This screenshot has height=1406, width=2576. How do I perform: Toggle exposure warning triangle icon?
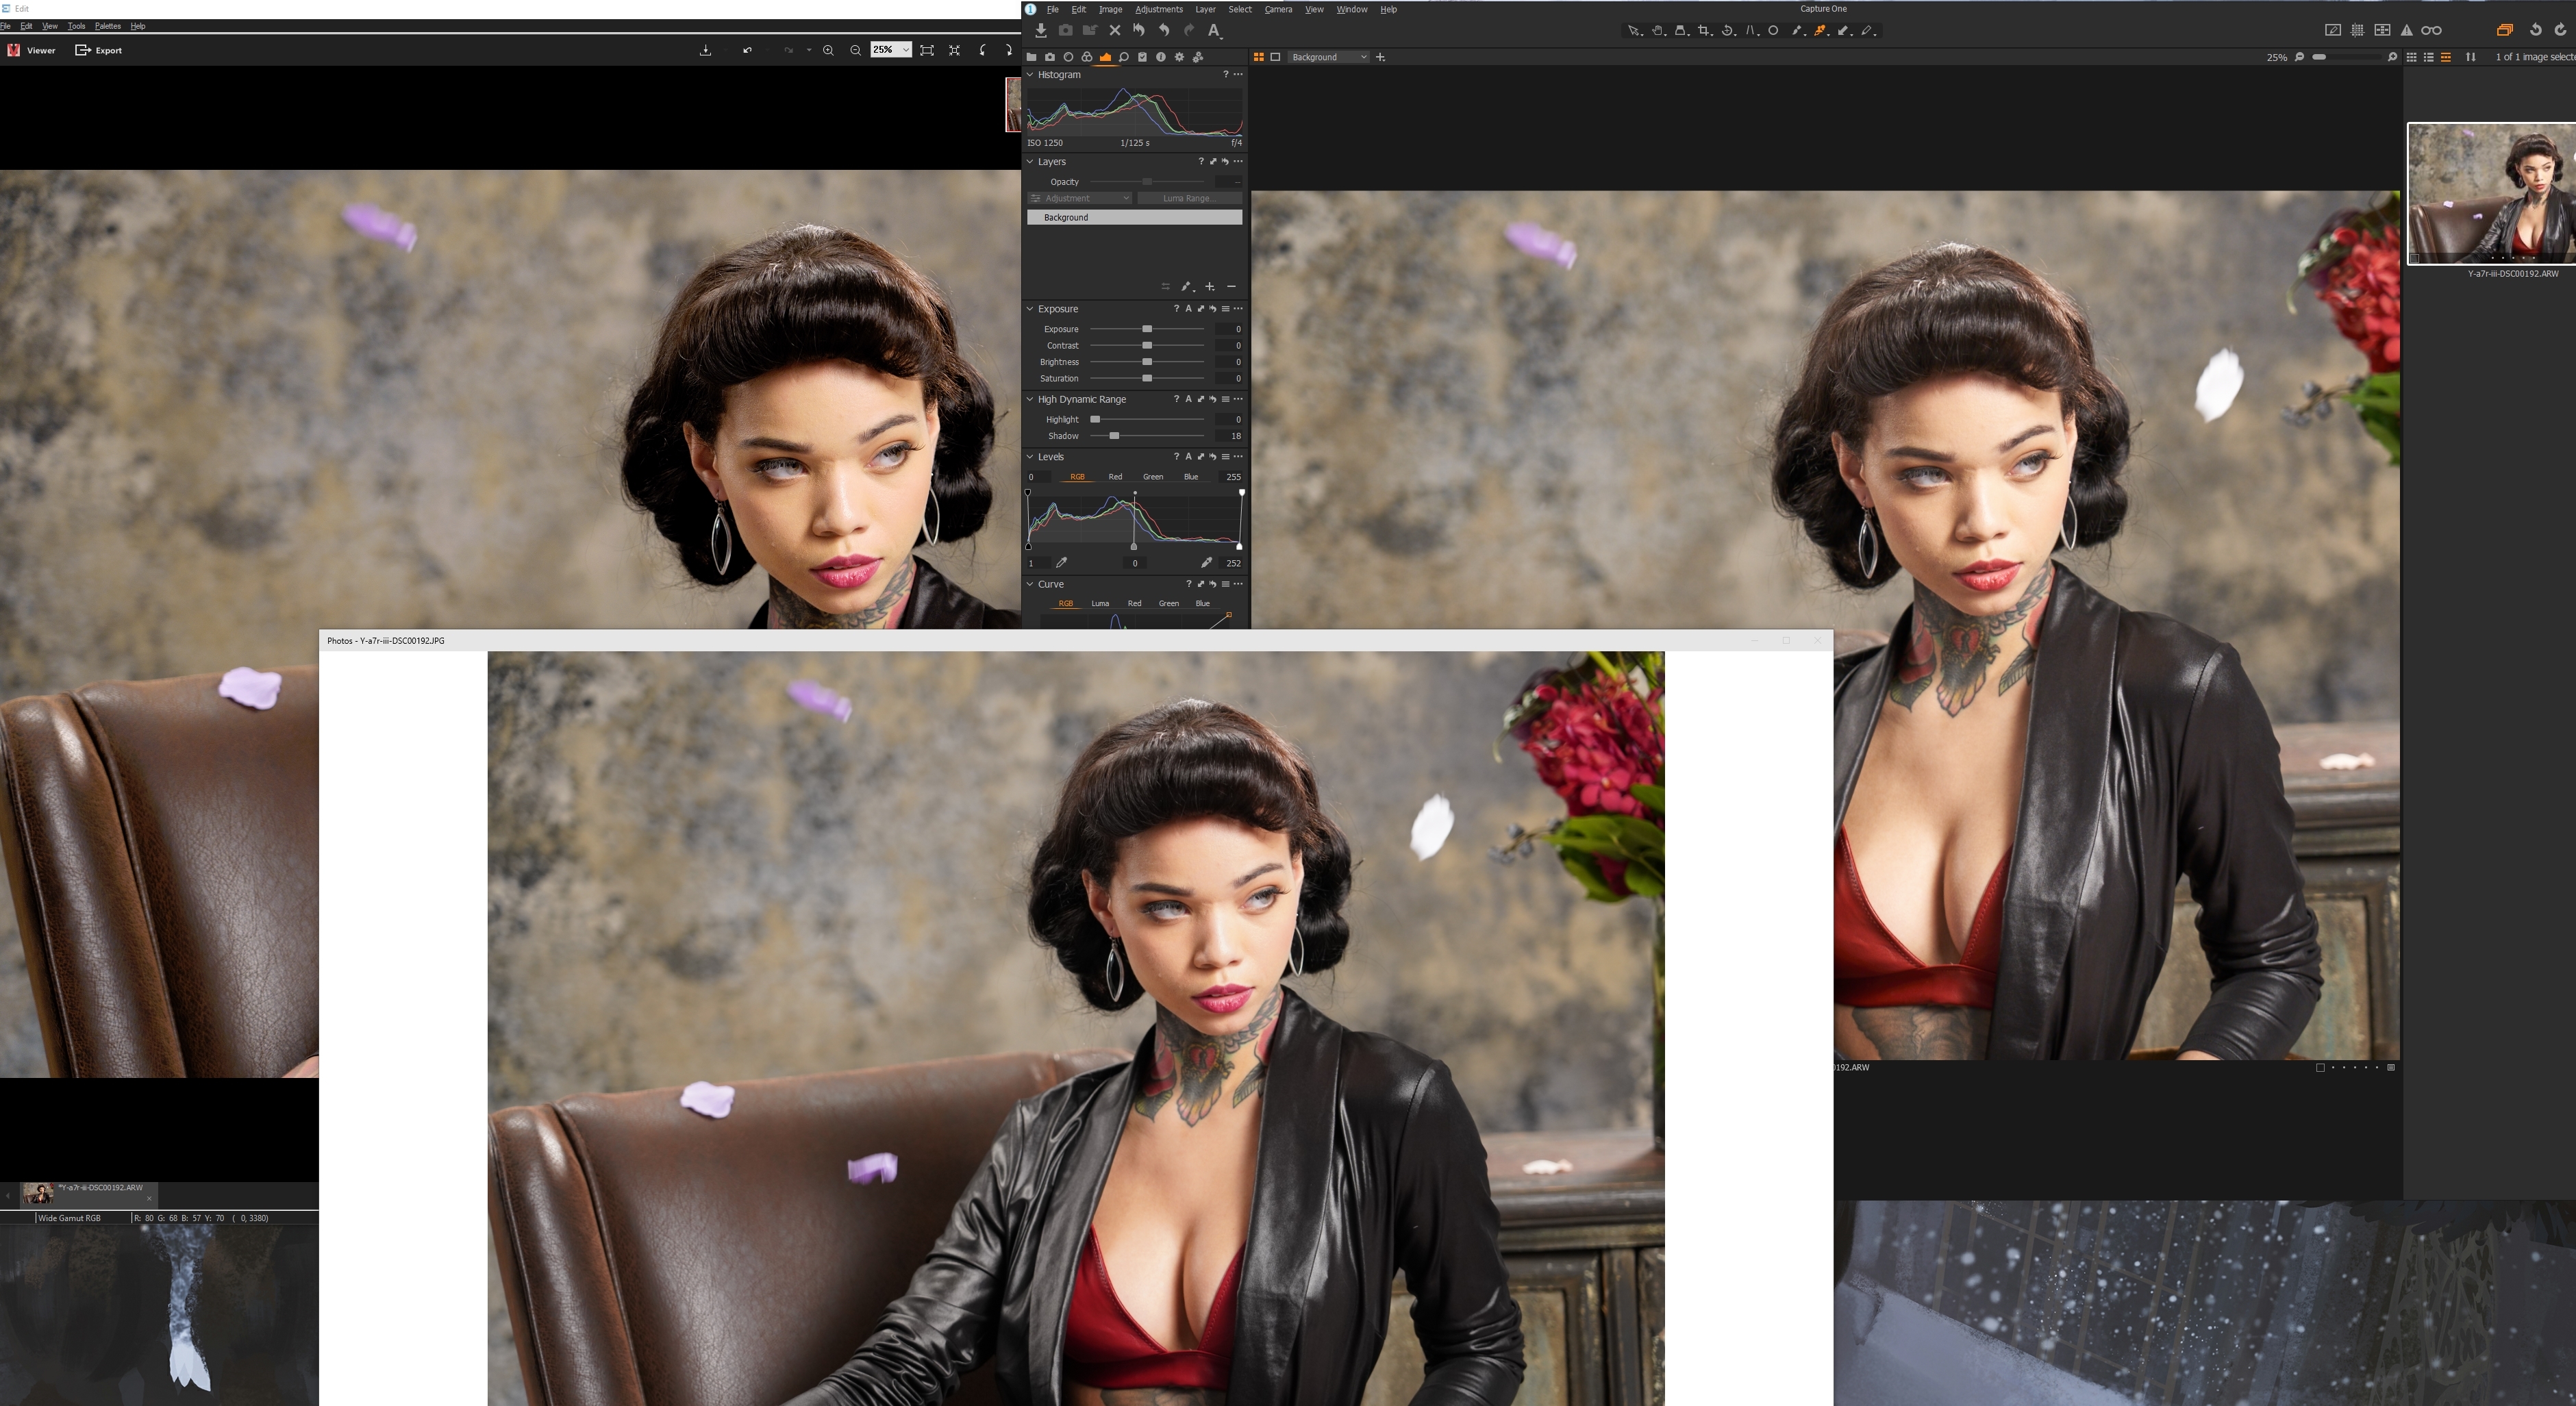point(2406,30)
